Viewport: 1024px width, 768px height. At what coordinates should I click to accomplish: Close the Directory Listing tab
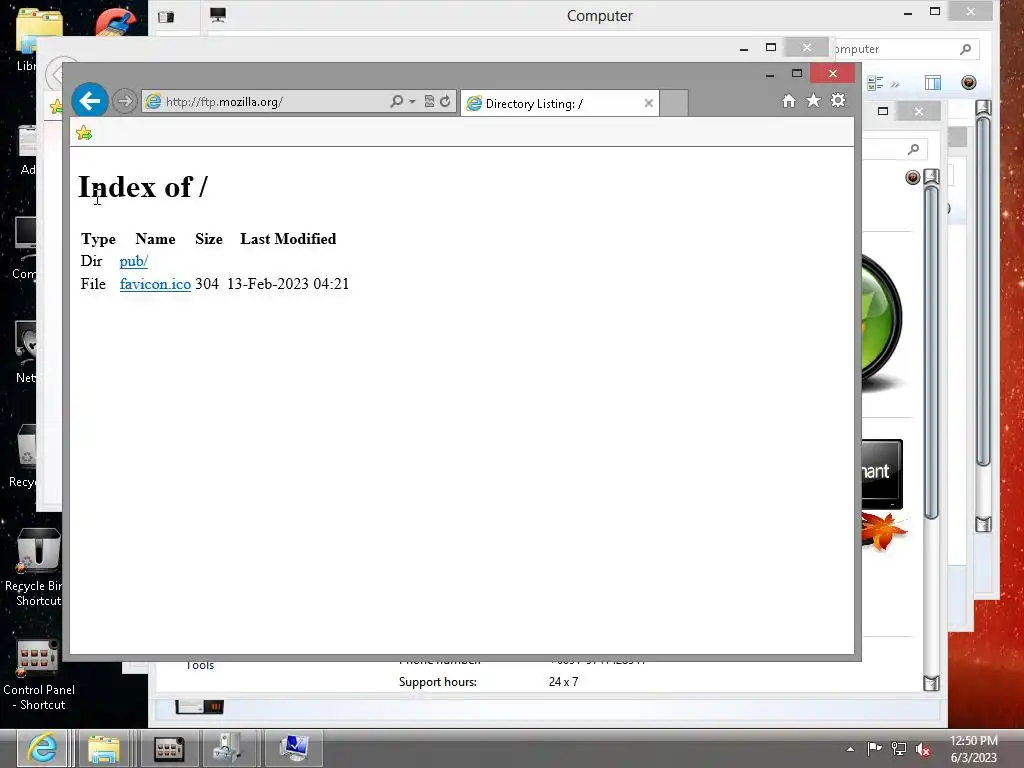point(648,103)
